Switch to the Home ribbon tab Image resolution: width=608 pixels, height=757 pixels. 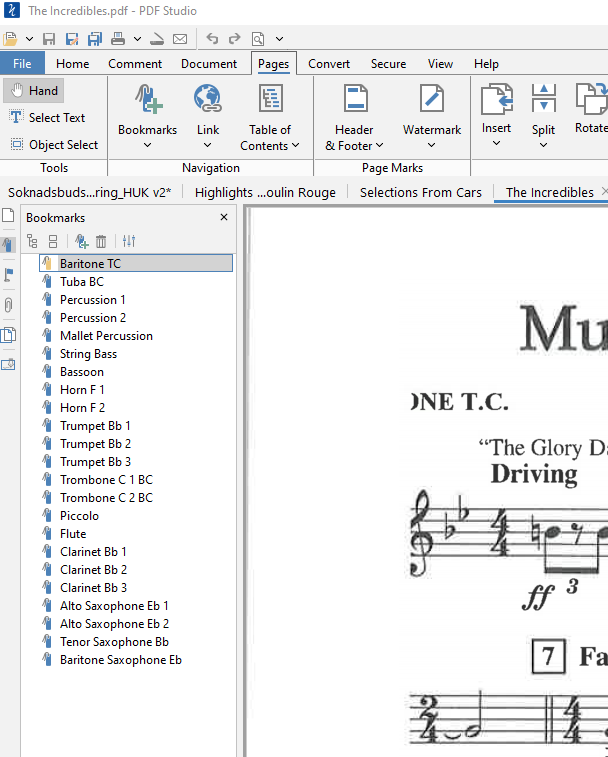click(x=72, y=64)
